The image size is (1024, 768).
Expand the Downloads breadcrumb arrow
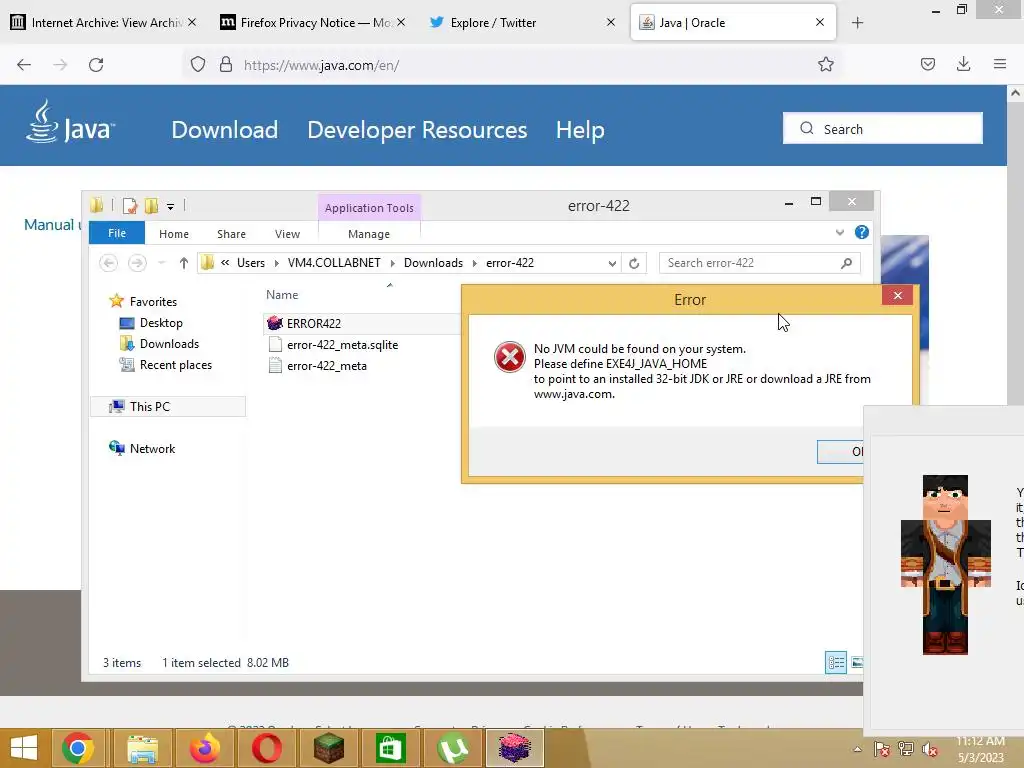click(x=475, y=263)
